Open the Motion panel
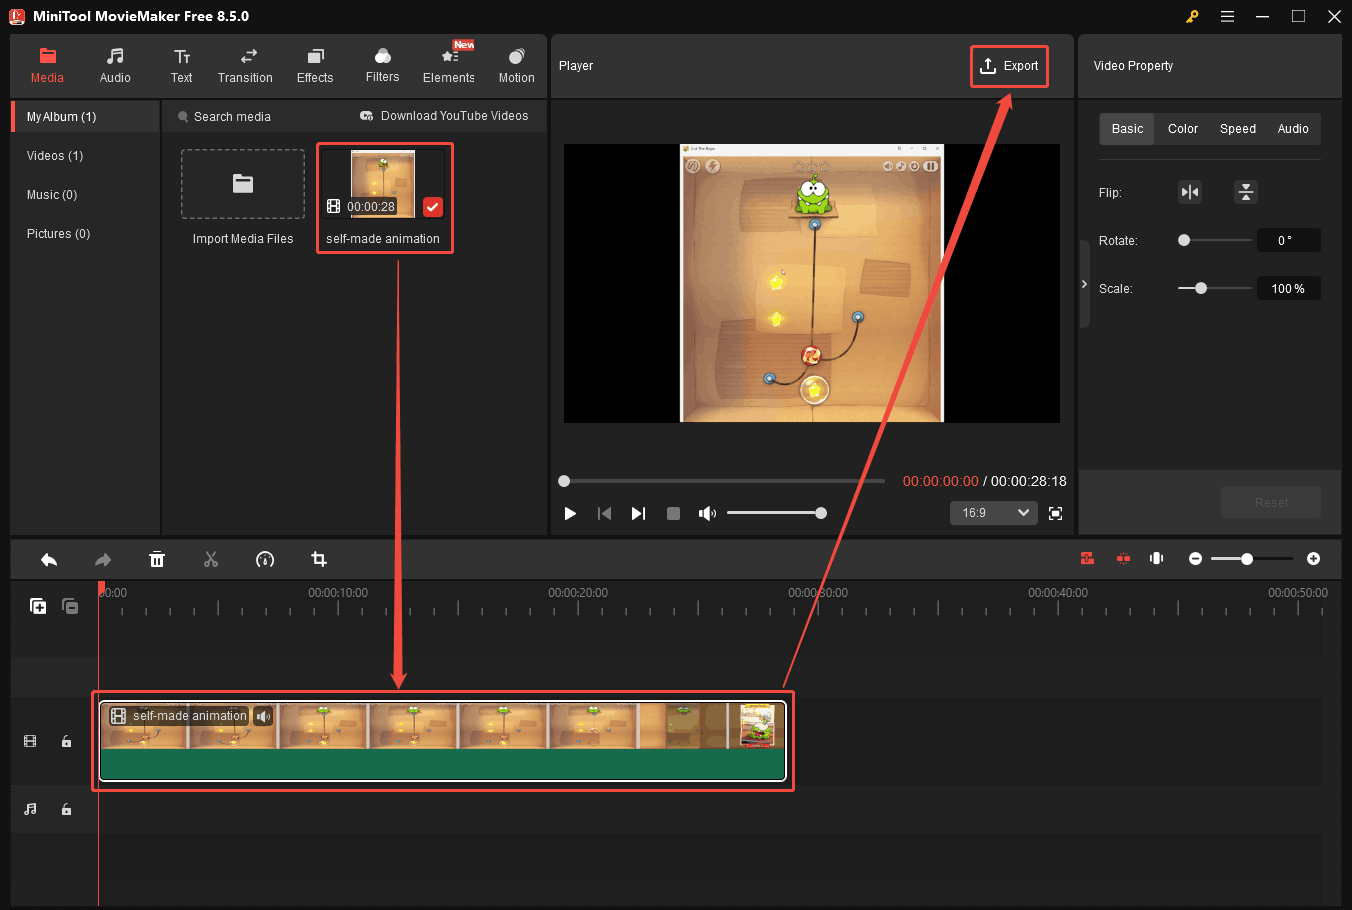The height and width of the screenshot is (910, 1352). coord(516,65)
